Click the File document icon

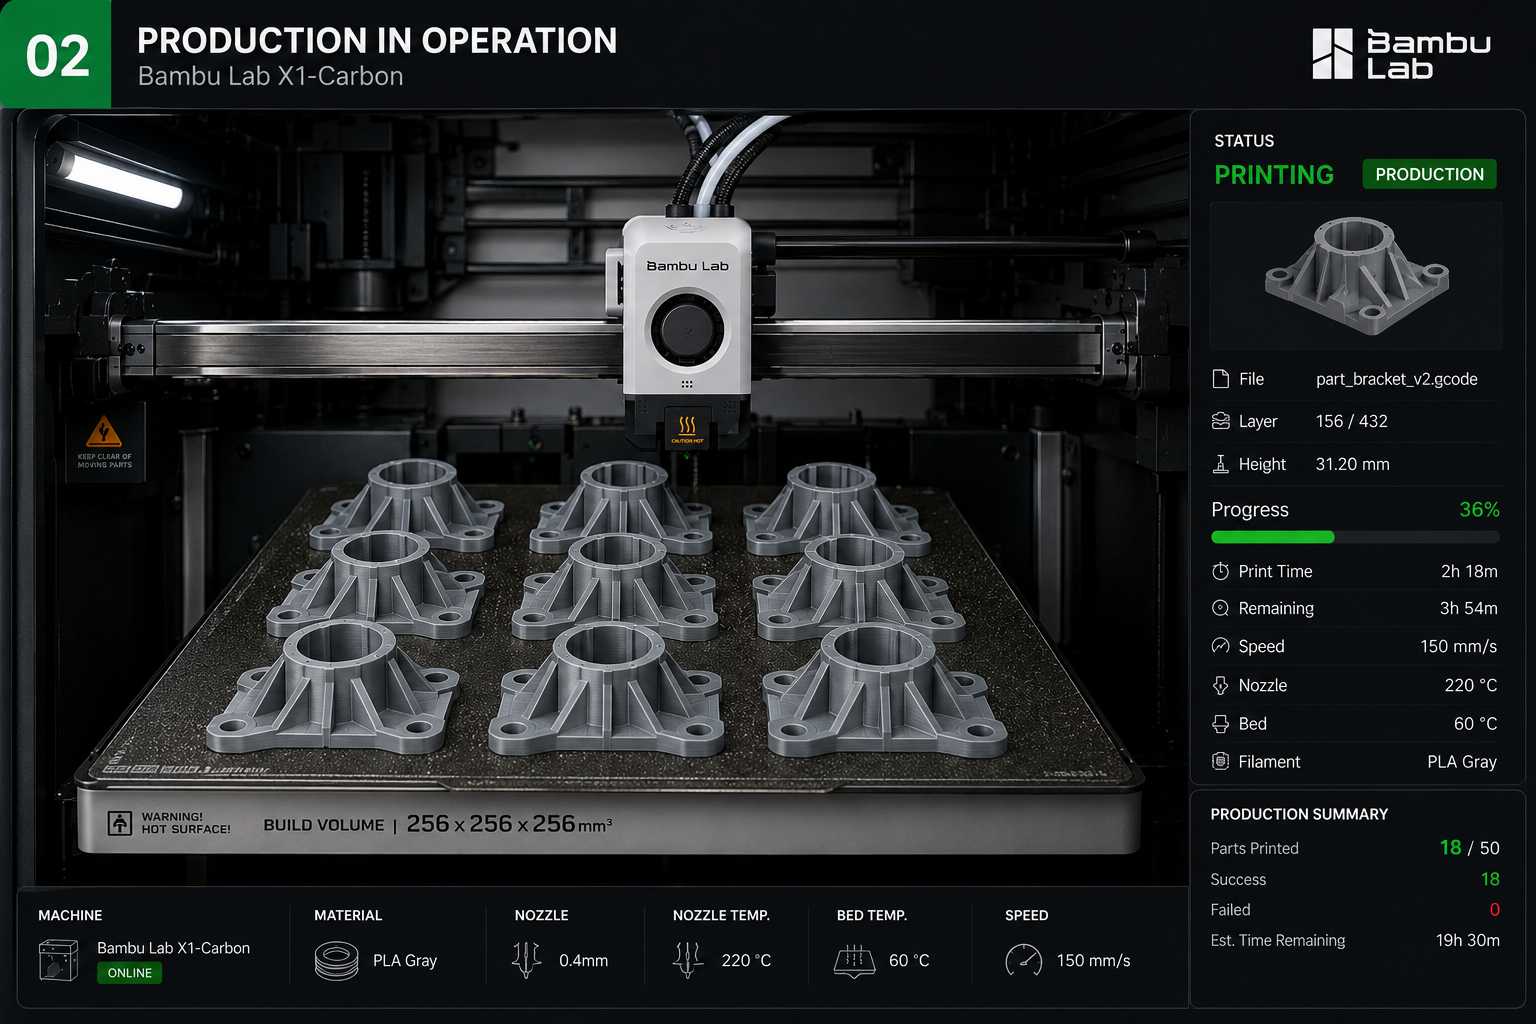click(1220, 379)
